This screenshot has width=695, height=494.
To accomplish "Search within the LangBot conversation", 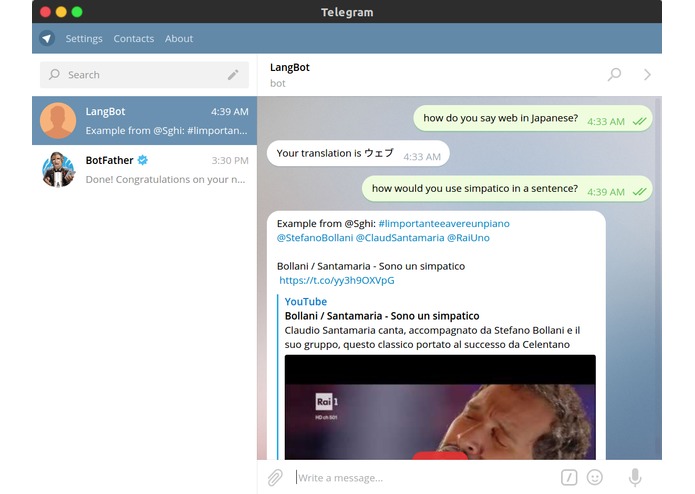I will [x=614, y=74].
